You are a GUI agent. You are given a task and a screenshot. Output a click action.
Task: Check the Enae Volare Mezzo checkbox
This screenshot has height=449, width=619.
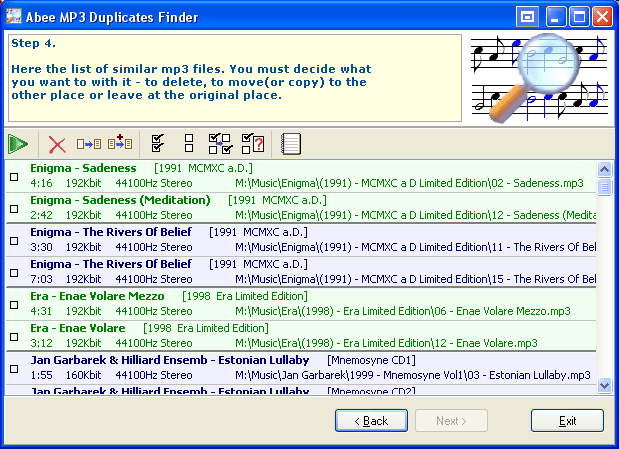click(14, 304)
